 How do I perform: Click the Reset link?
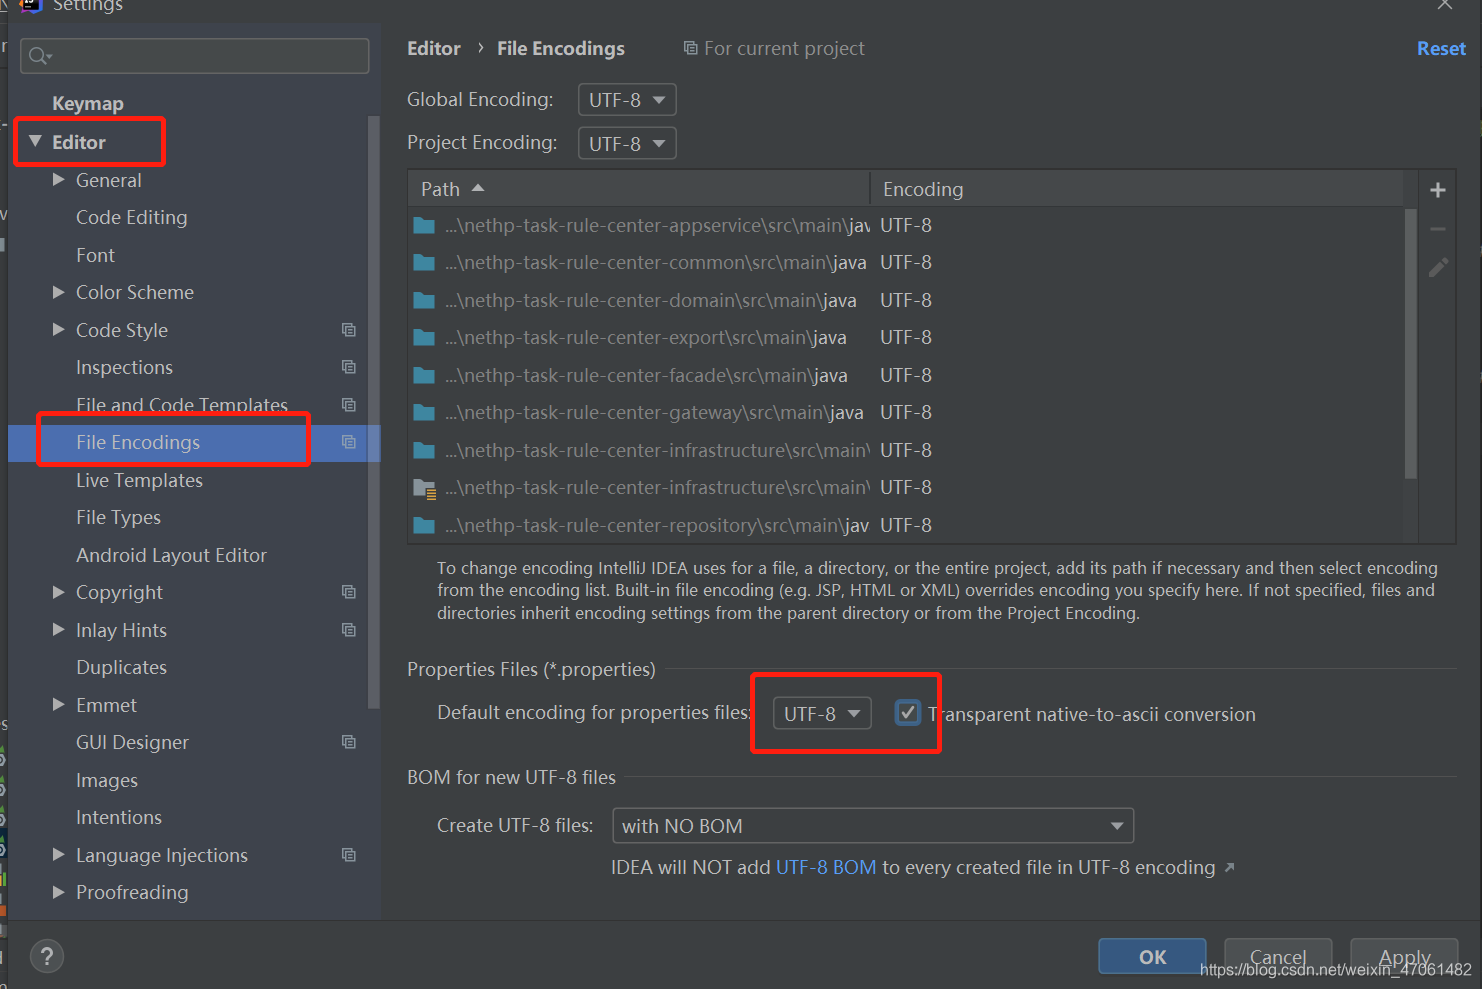click(x=1441, y=48)
